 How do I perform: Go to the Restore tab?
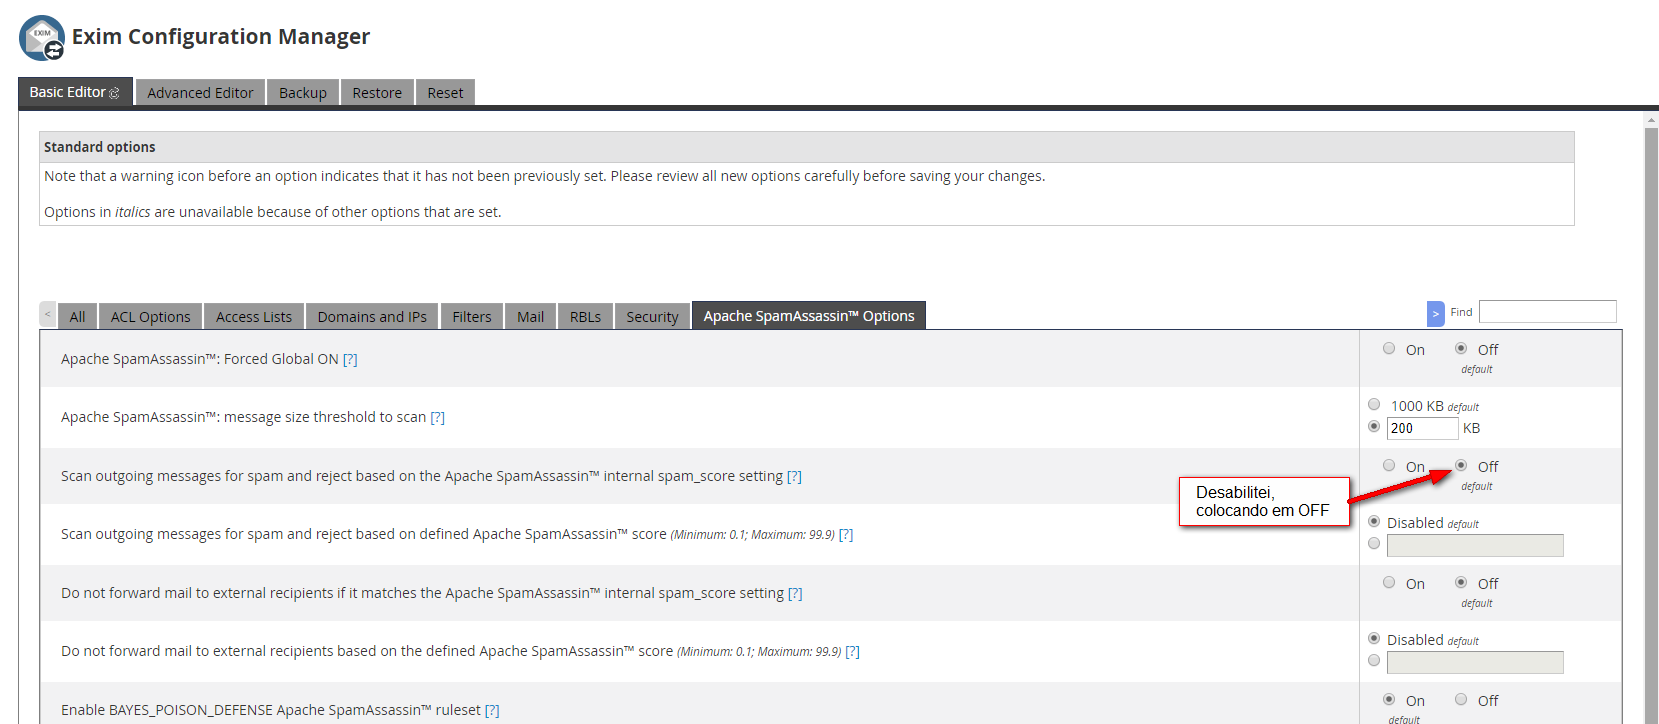377,93
